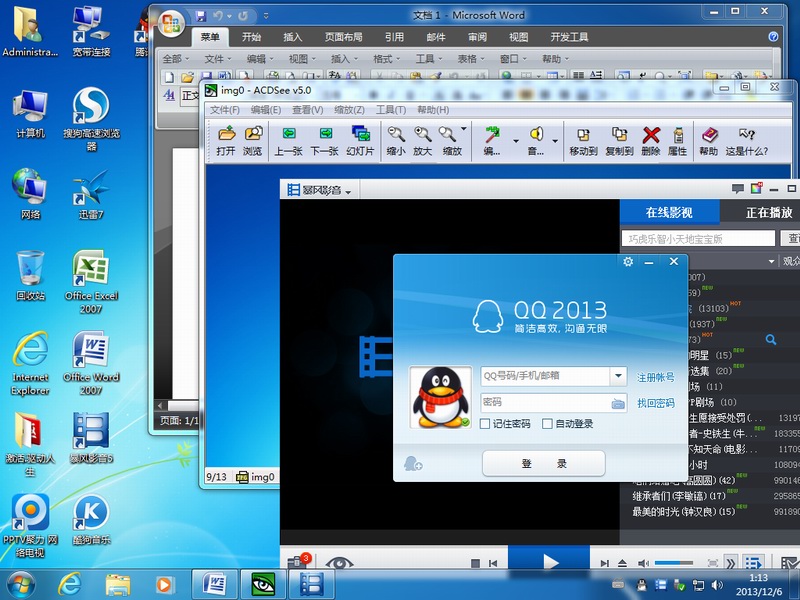Click QQ password (密码) input field
Viewport: 800px width, 600px height.
tap(545, 403)
